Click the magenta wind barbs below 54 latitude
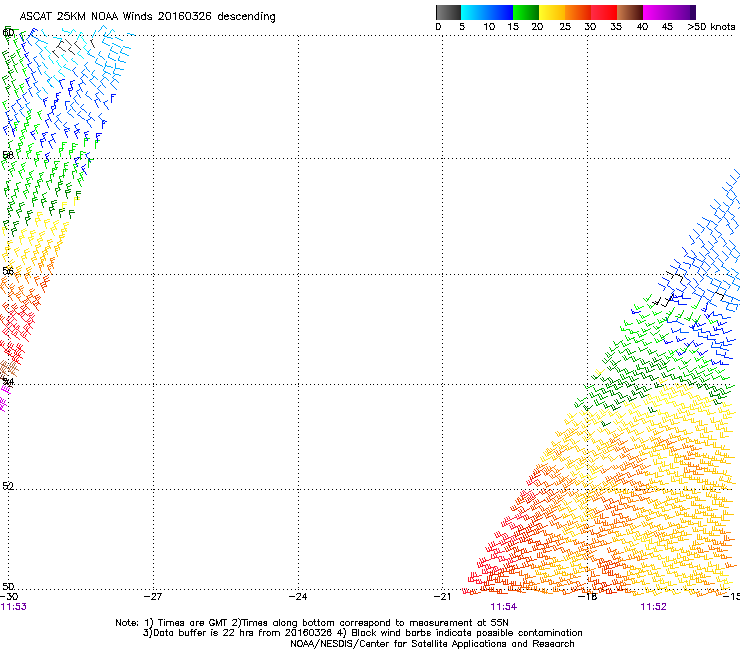This screenshot has height=650, width=740. click(x=4, y=397)
